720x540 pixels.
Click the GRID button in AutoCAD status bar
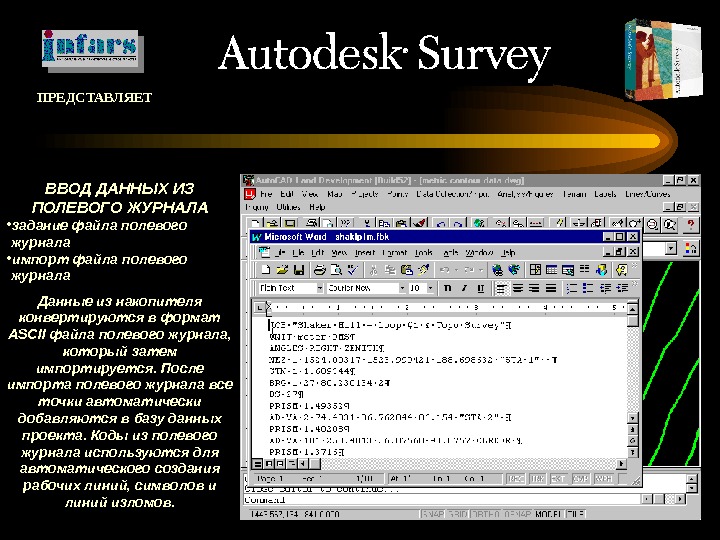pyautogui.click(x=458, y=514)
